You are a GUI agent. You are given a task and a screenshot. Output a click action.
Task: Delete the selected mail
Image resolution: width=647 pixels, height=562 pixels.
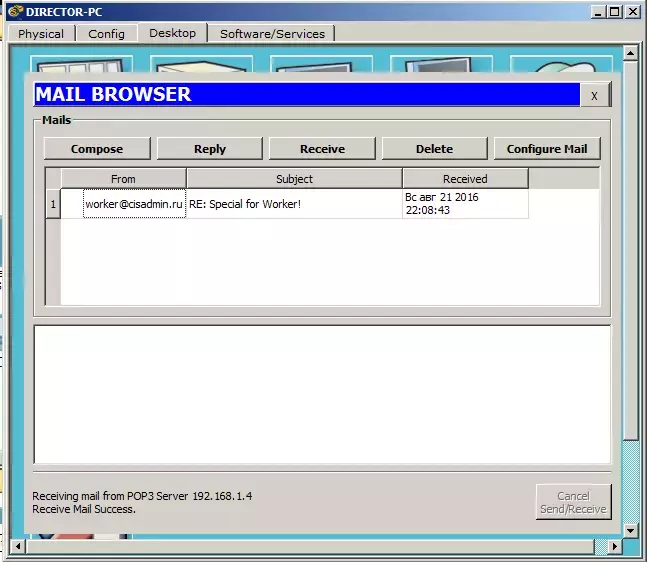434,149
